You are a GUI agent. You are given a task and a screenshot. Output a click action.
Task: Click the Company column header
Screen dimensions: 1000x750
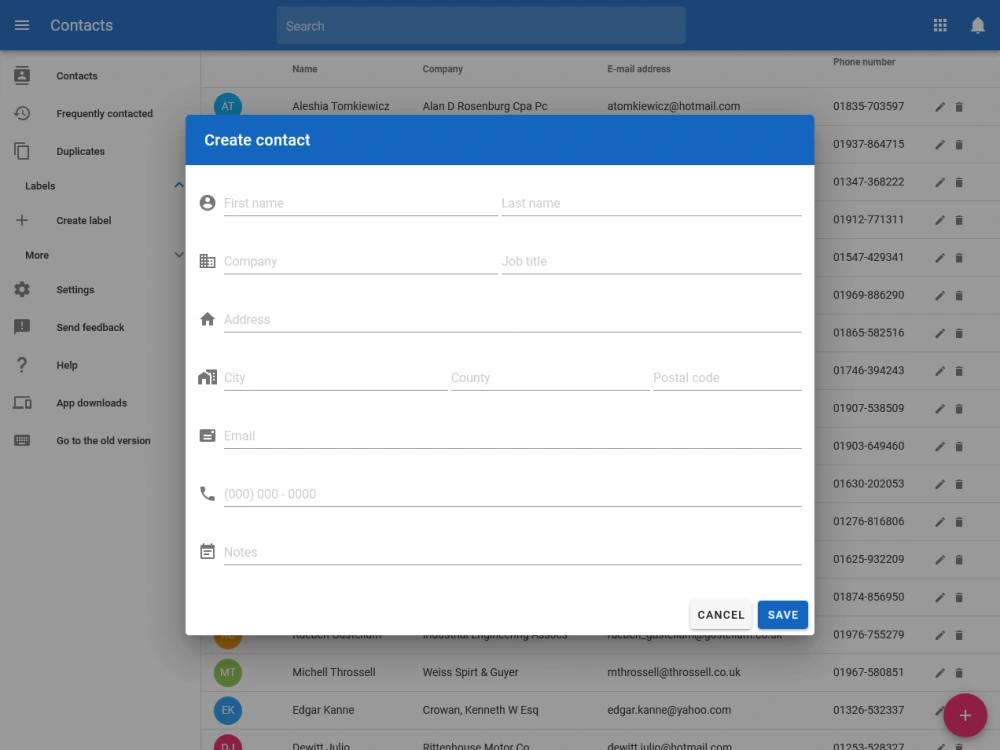click(443, 69)
